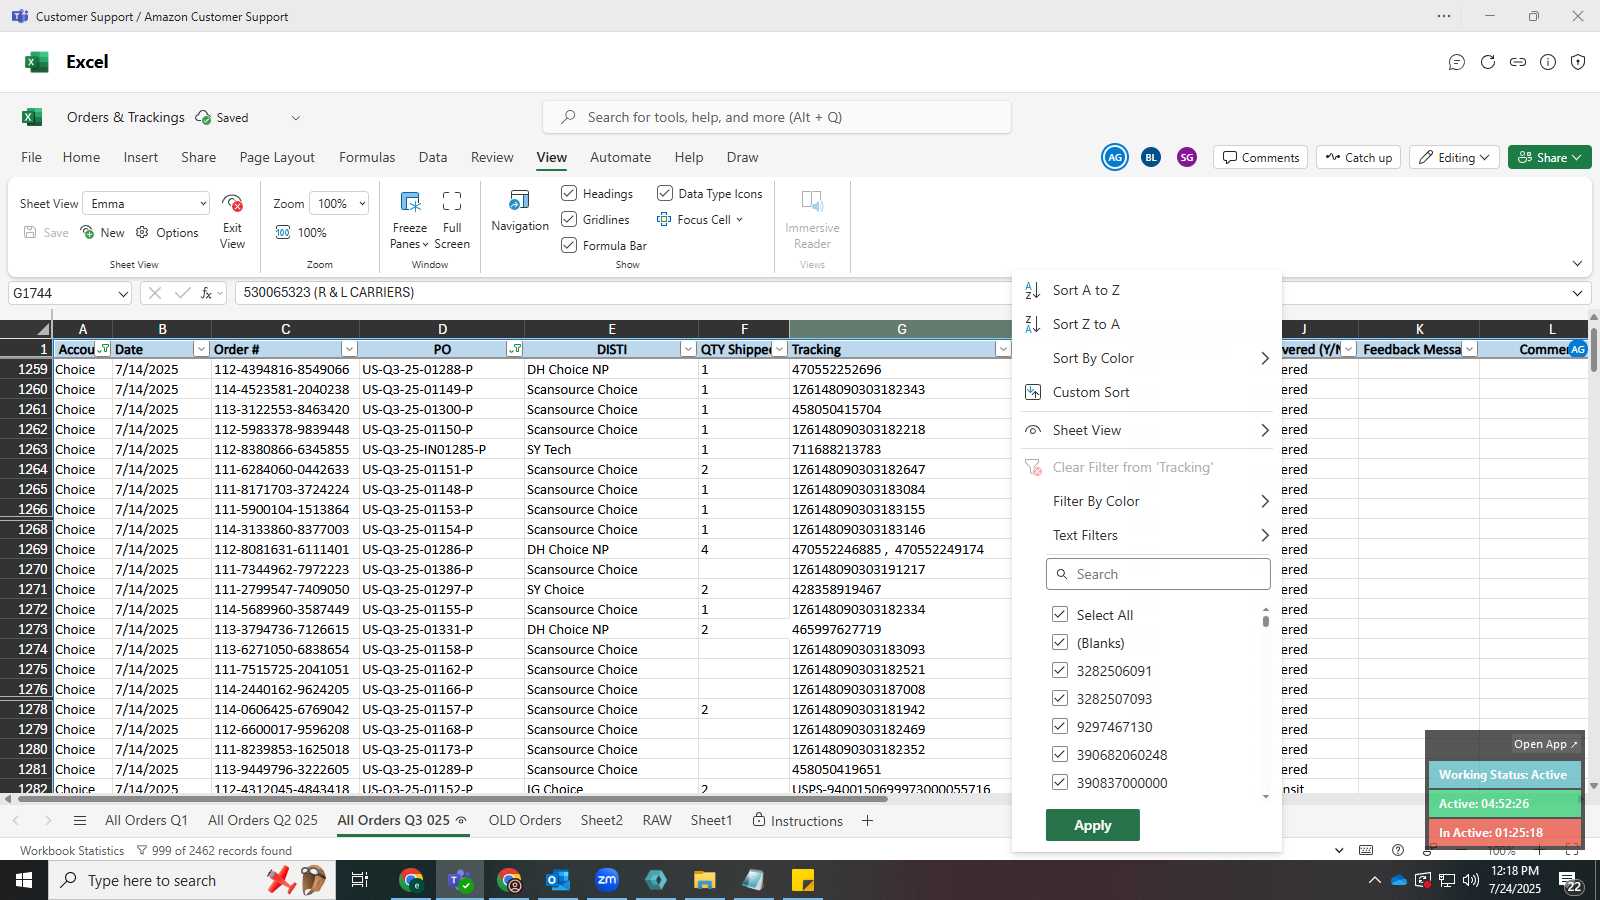The height and width of the screenshot is (900, 1600).
Task: Click the search for tools box
Action: coord(777,117)
